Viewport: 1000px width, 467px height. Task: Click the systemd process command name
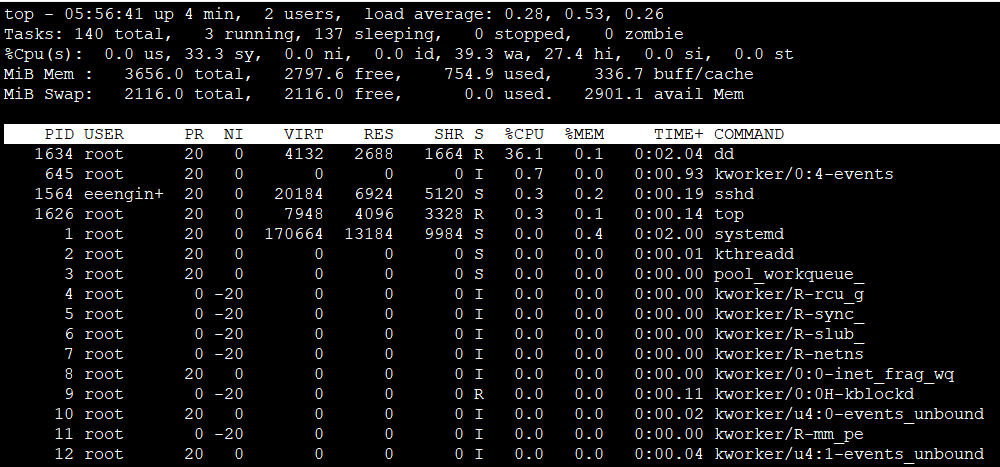pyautogui.click(x=744, y=234)
